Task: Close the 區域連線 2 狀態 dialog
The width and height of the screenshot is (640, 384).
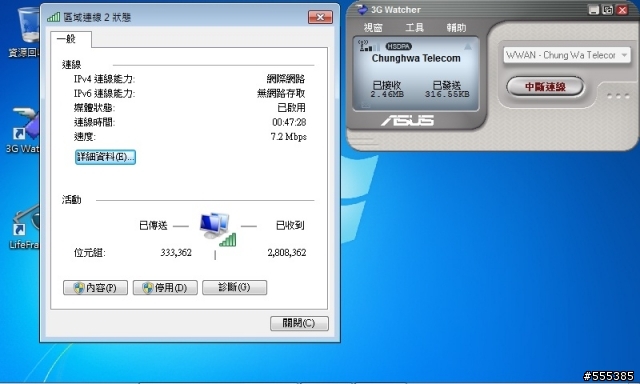Action: coord(320,17)
